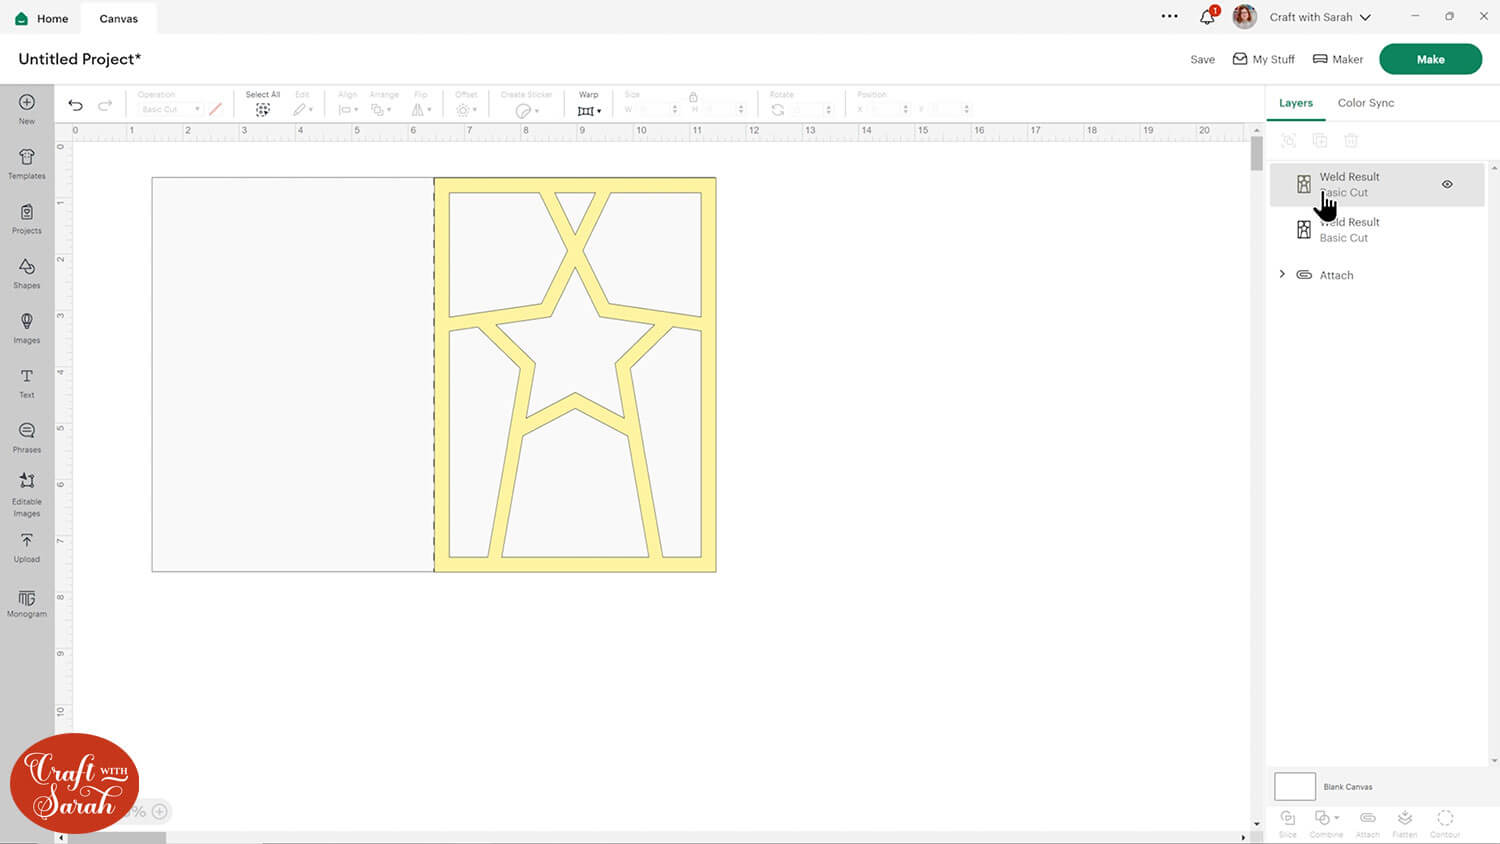
Task: Open the Images library
Action: point(27,327)
